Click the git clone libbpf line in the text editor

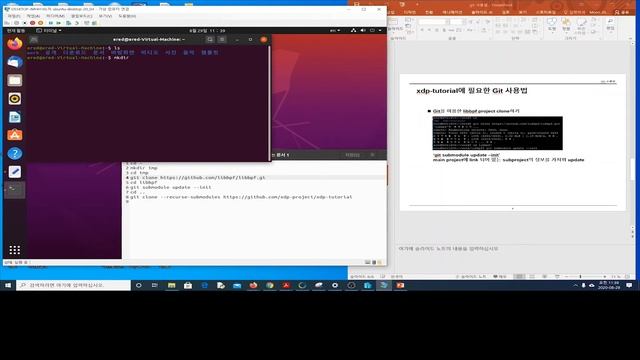coord(198,178)
